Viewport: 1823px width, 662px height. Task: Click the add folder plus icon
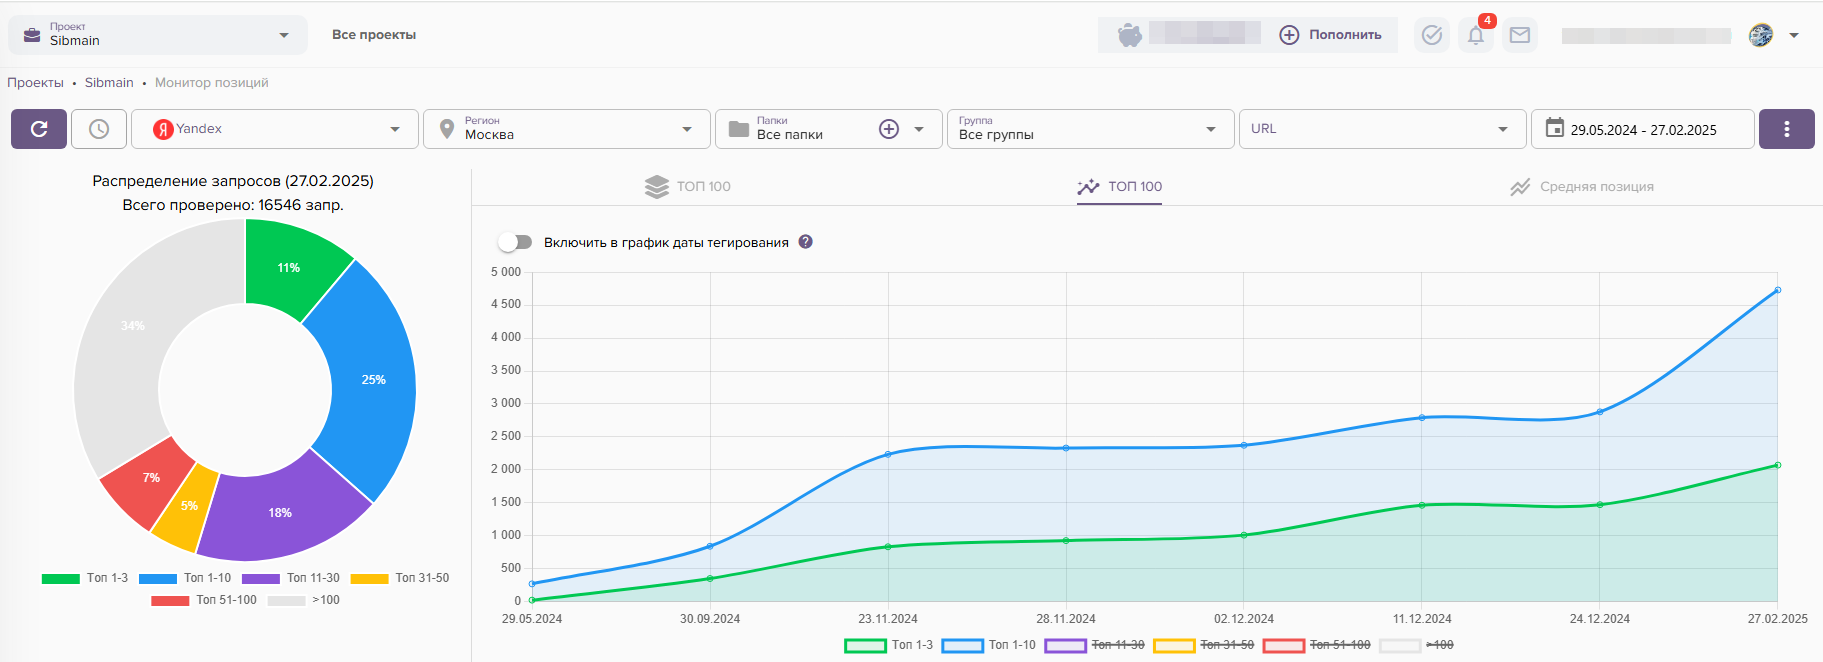888,129
